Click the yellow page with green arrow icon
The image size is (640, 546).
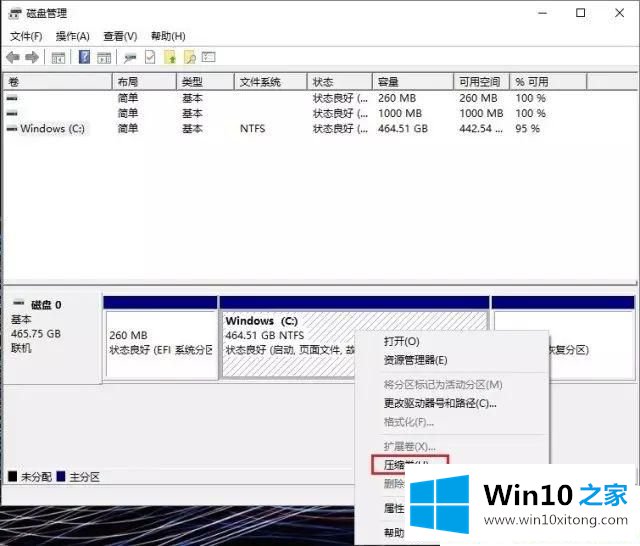[x=170, y=57]
